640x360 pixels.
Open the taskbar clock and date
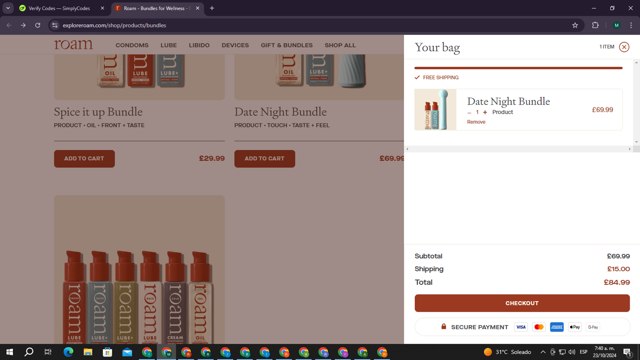click(604, 352)
